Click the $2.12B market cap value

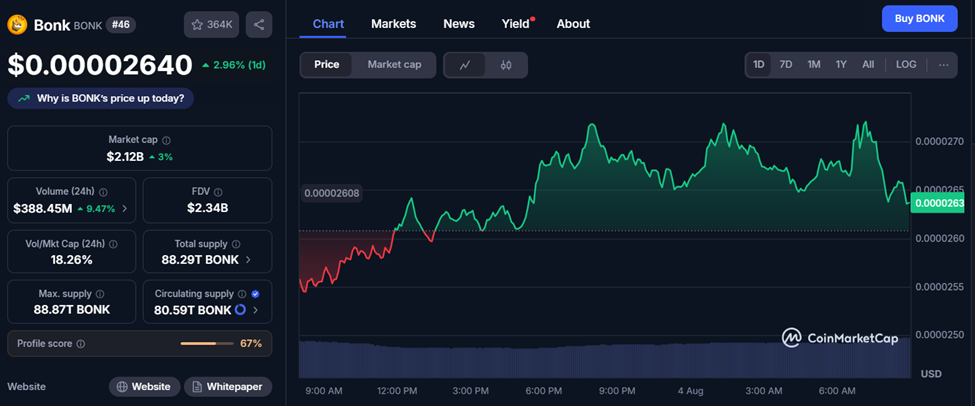click(125, 157)
